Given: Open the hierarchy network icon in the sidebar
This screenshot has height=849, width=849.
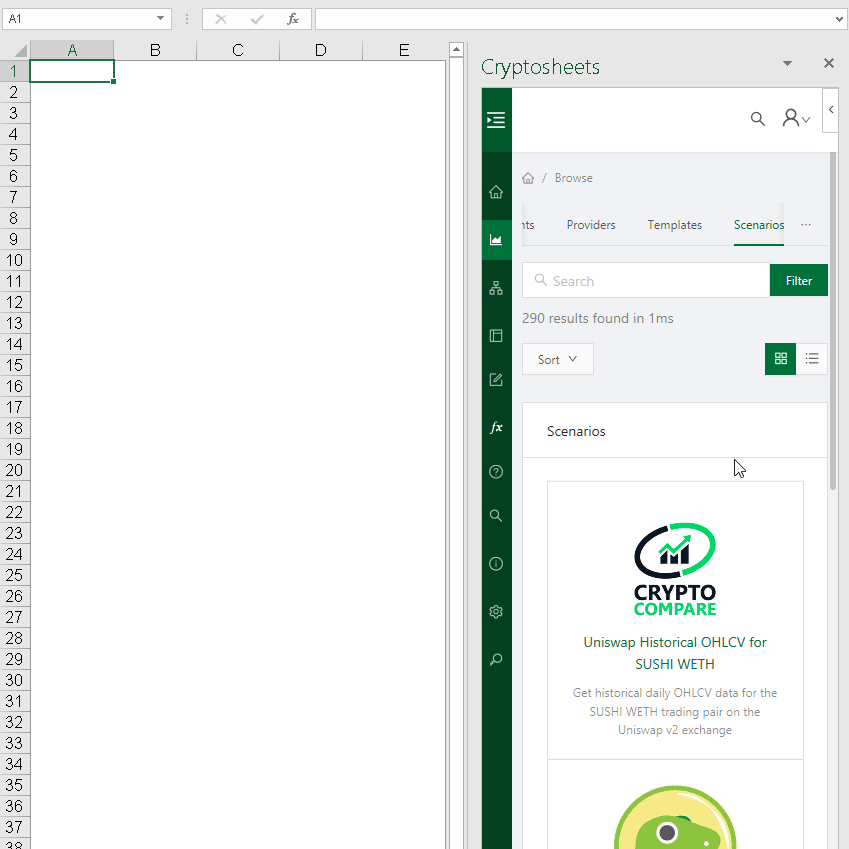Looking at the screenshot, I should (x=496, y=288).
